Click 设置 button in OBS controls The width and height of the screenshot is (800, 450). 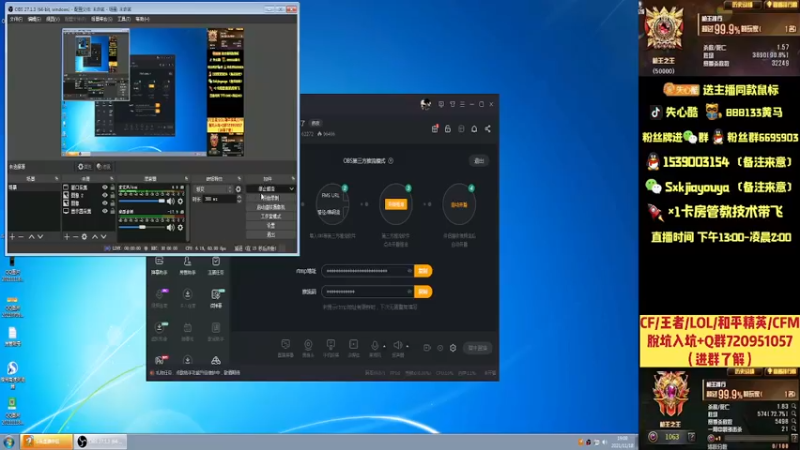tap(270, 225)
